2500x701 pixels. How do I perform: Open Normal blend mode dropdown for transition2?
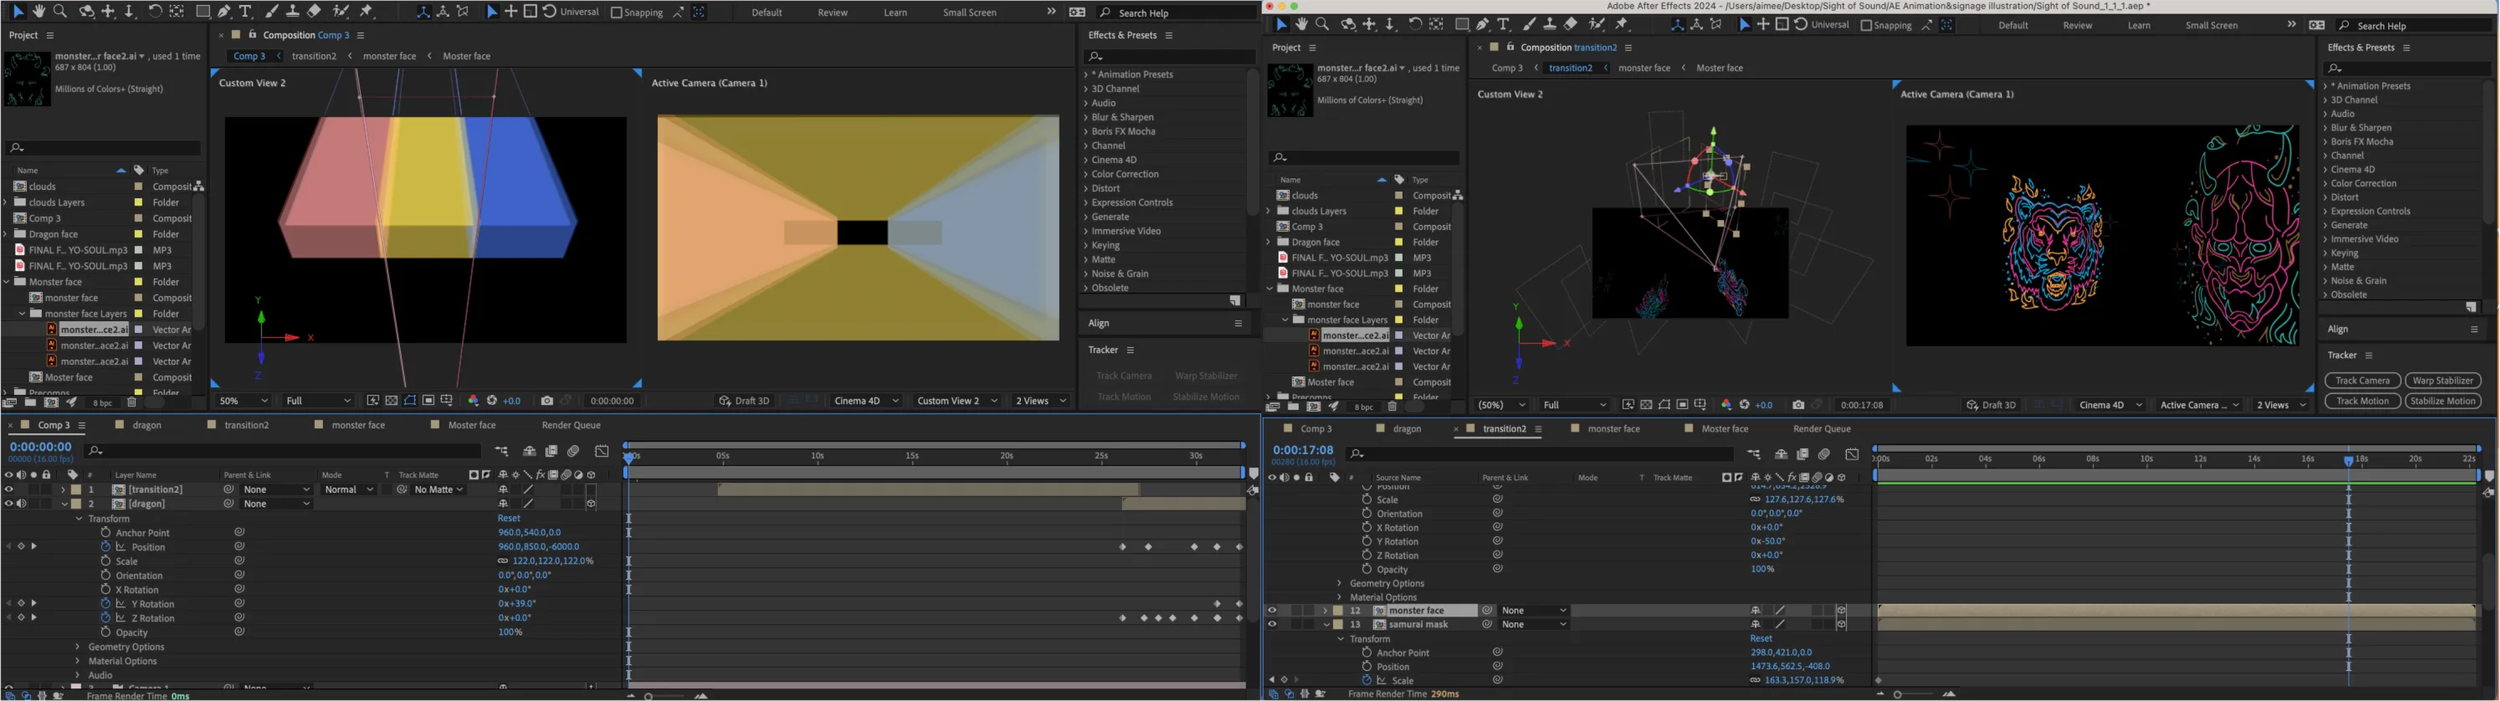point(348,489)
